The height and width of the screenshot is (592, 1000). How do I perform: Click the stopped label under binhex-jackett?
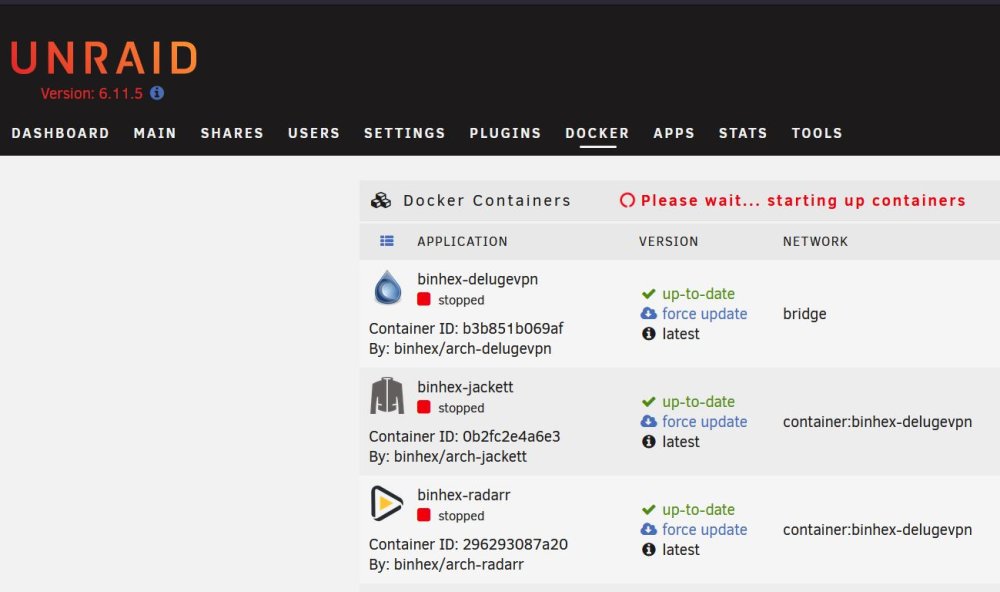(x=461, y=408)
